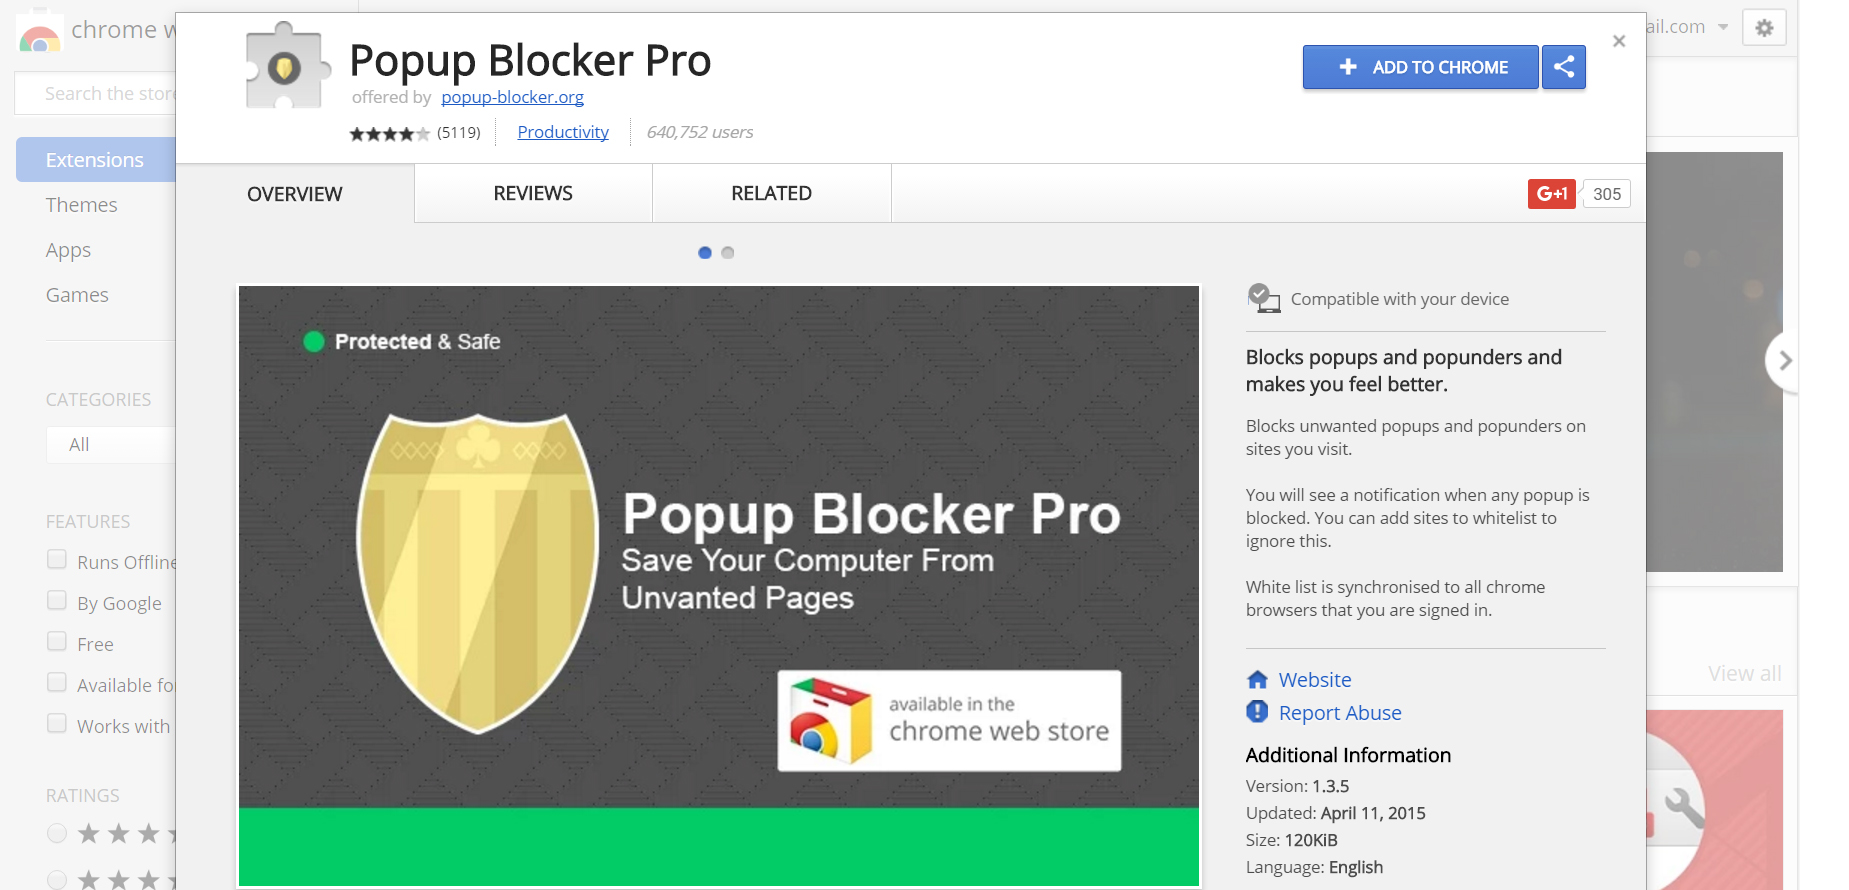
Task: Select the second star rating radio button
Action: pyautogui.click(x=57, y=879)
